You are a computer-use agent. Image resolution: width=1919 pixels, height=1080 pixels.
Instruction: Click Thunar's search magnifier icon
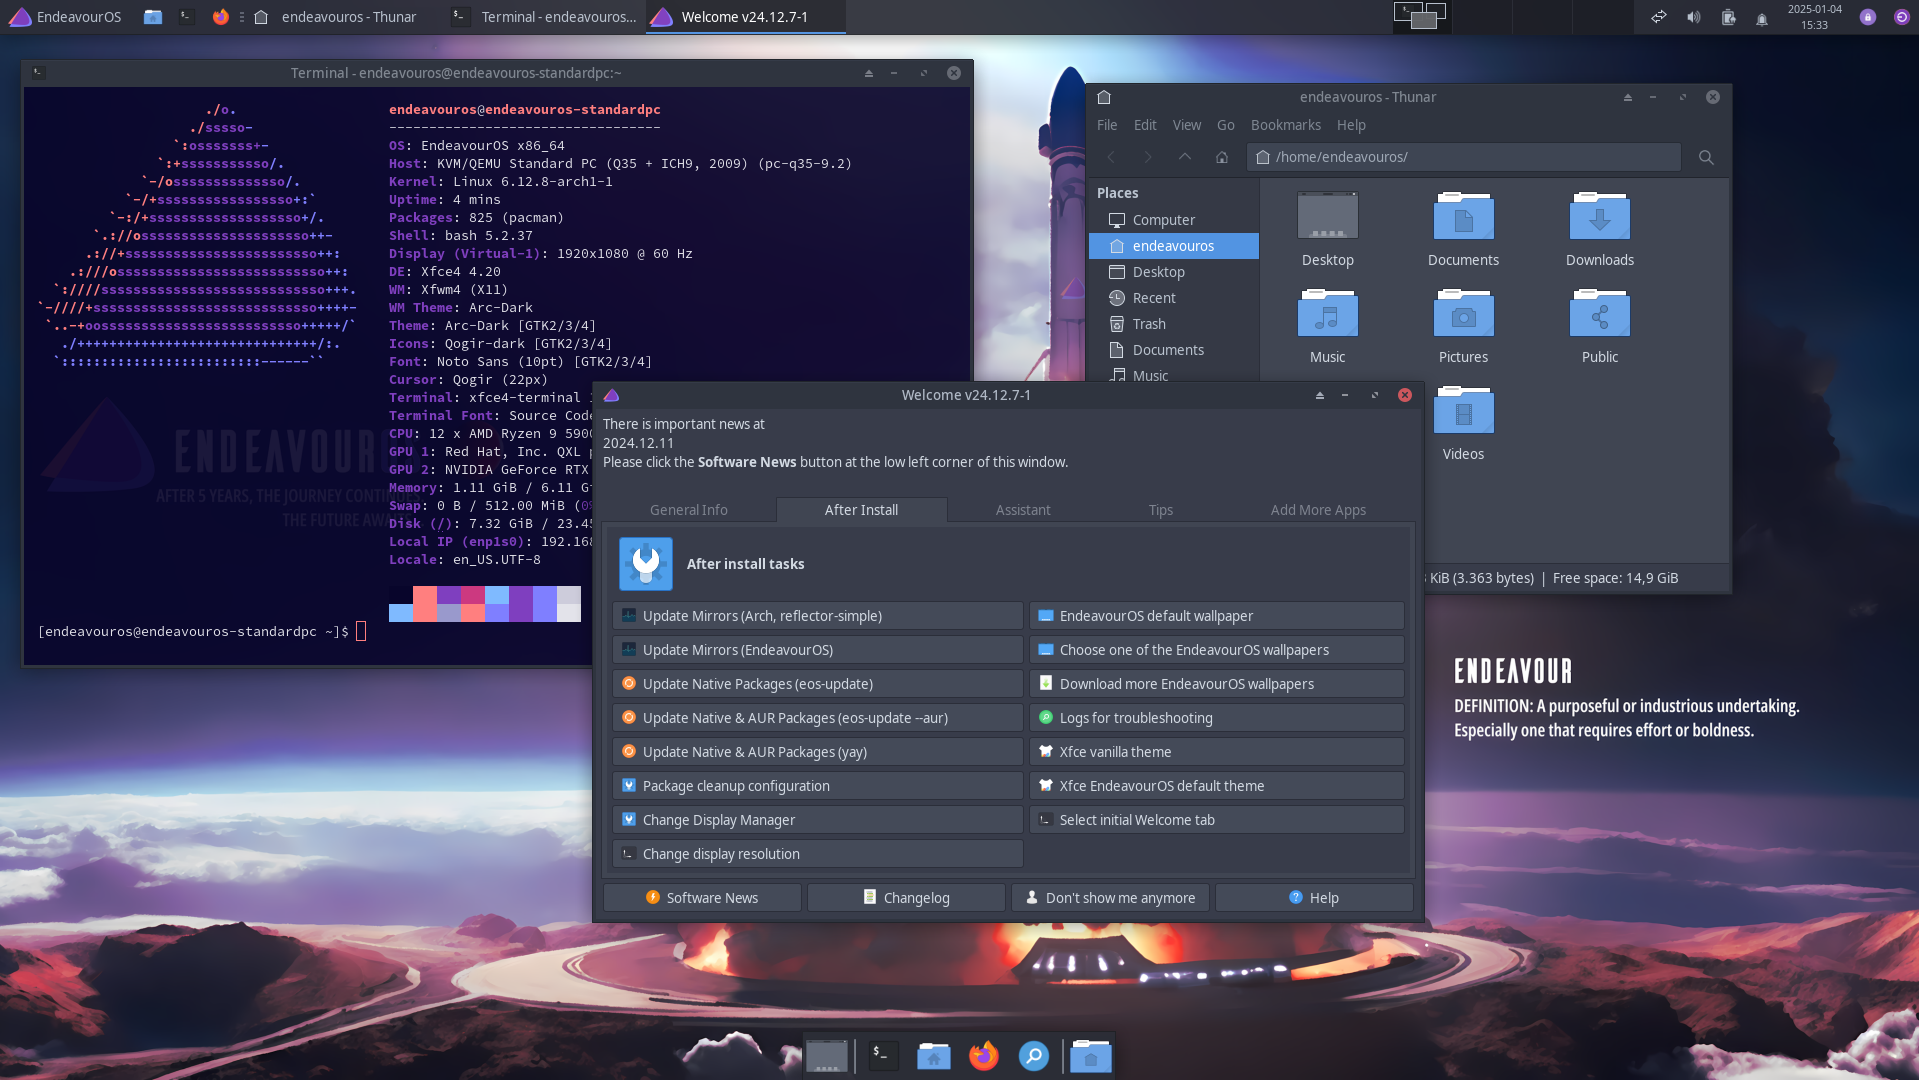point(1706,157)
